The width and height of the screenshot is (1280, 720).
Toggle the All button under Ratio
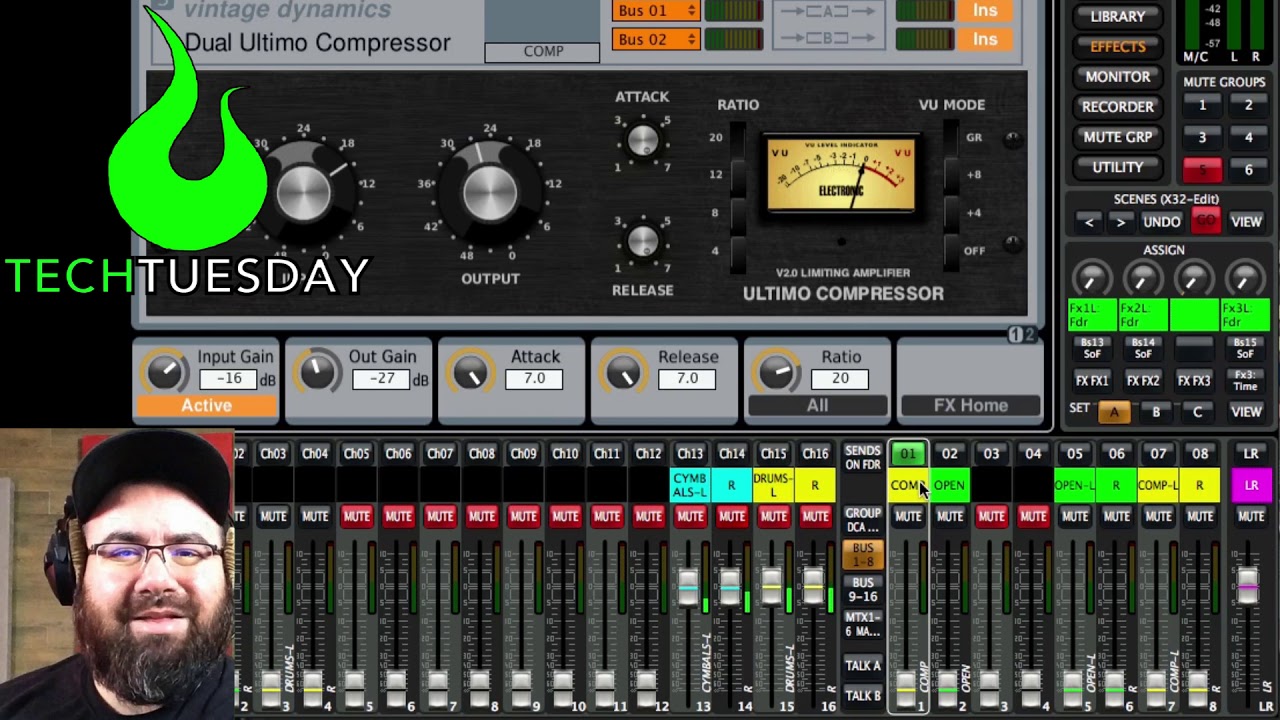[x=817, y=406]
